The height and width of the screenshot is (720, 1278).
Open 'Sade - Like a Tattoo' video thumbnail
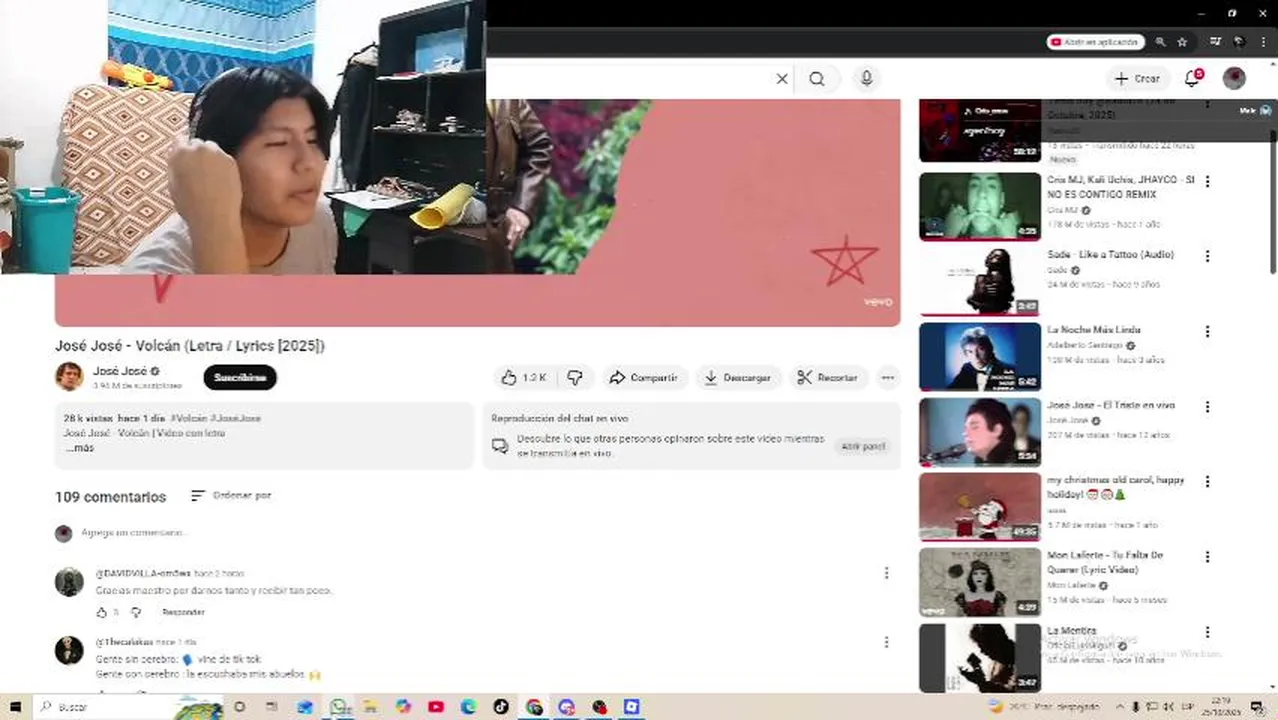tap(980, 281)
